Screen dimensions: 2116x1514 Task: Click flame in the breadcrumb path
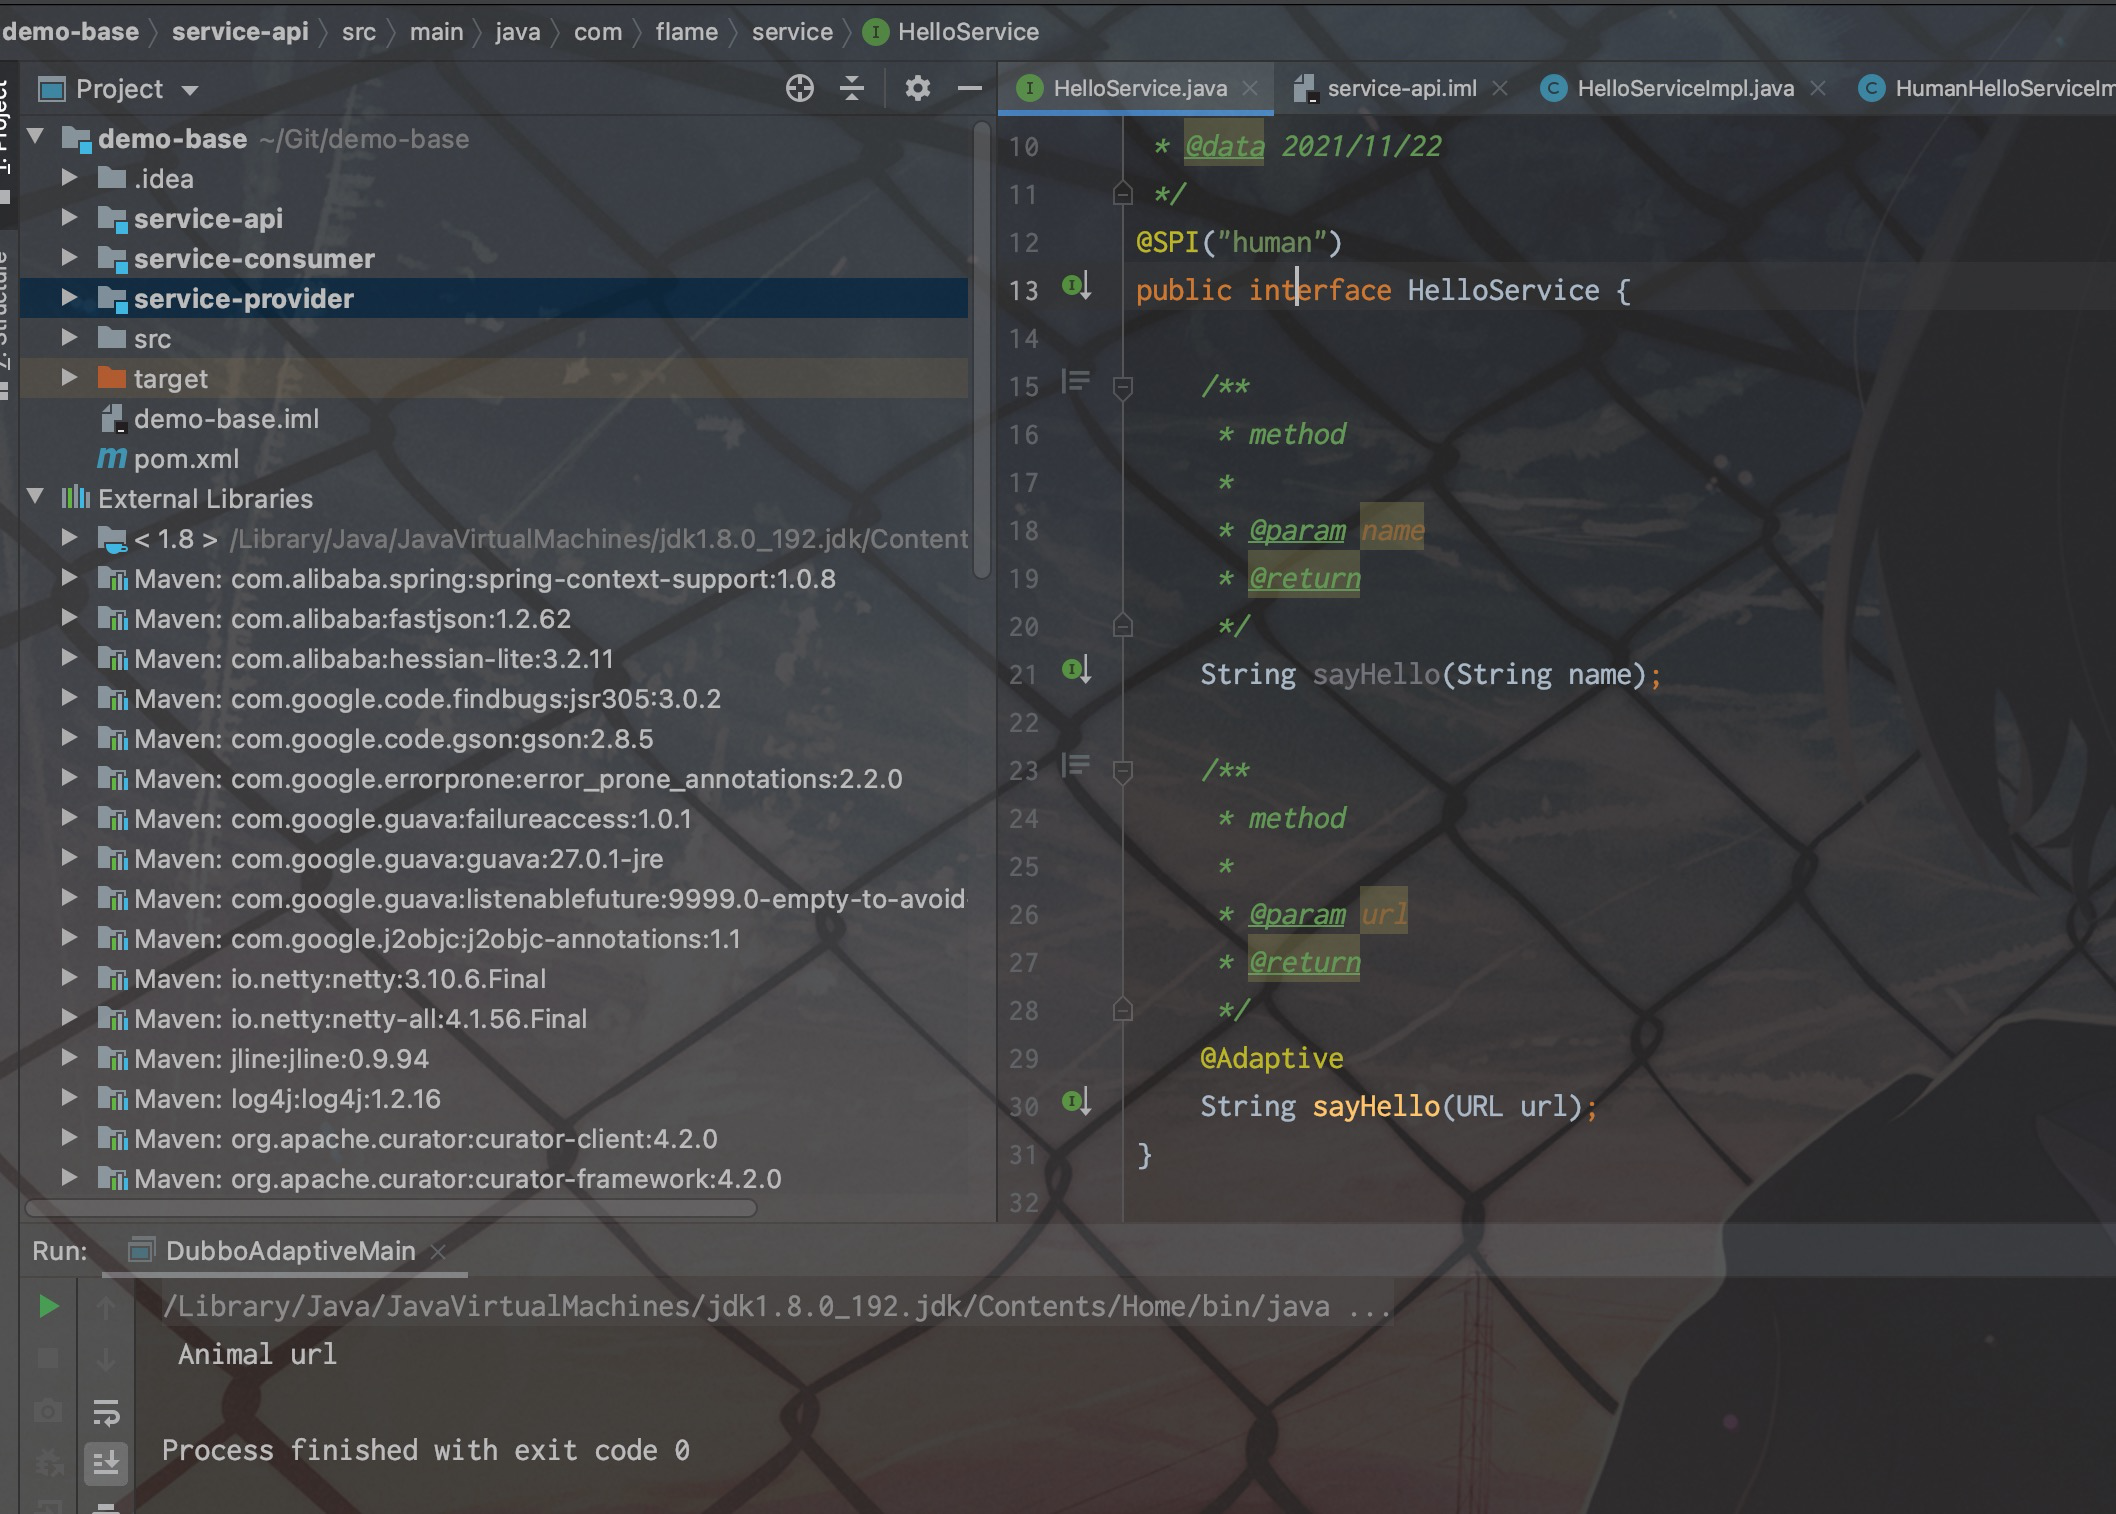tap(686, 32)
